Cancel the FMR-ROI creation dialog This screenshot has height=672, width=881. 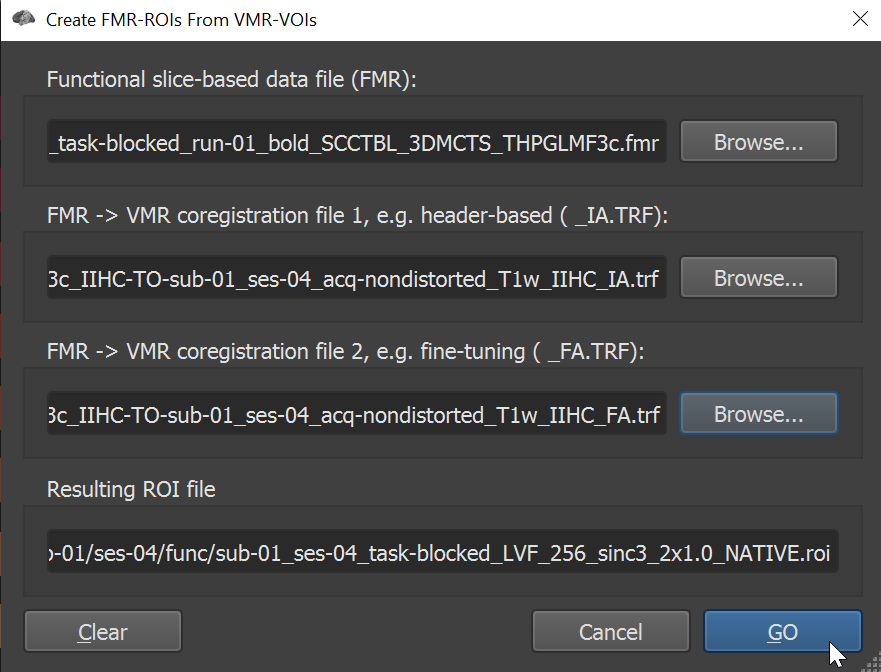point(611,632)
